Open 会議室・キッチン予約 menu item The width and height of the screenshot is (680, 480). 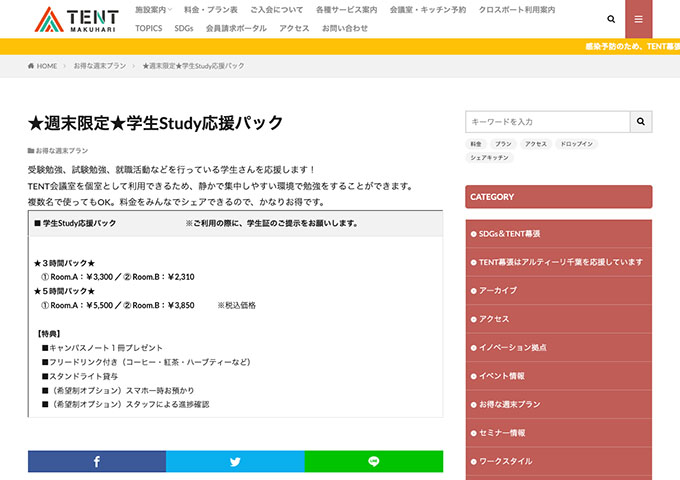[428, 10]
